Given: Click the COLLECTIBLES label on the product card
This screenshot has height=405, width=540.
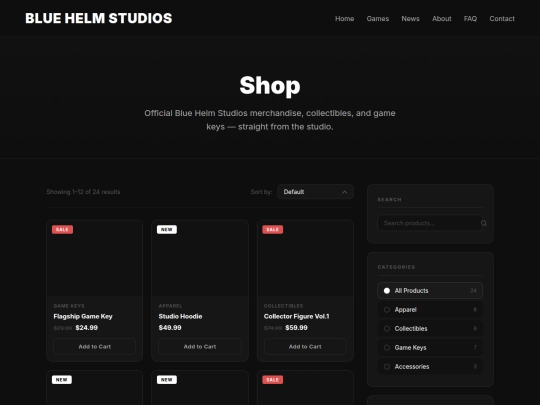Looking at the screenshot, I should coord(283,306).
